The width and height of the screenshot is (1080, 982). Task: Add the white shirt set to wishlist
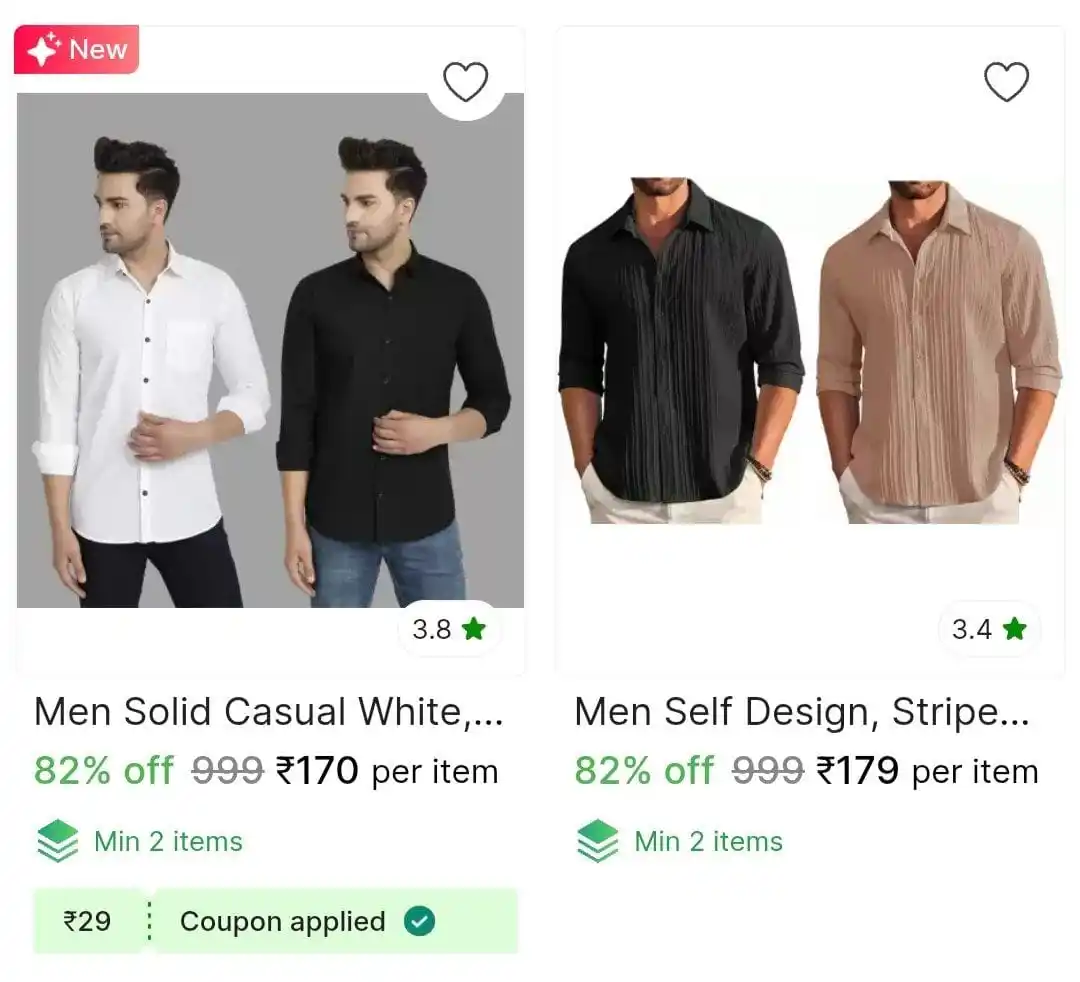[x=466, y=80]
